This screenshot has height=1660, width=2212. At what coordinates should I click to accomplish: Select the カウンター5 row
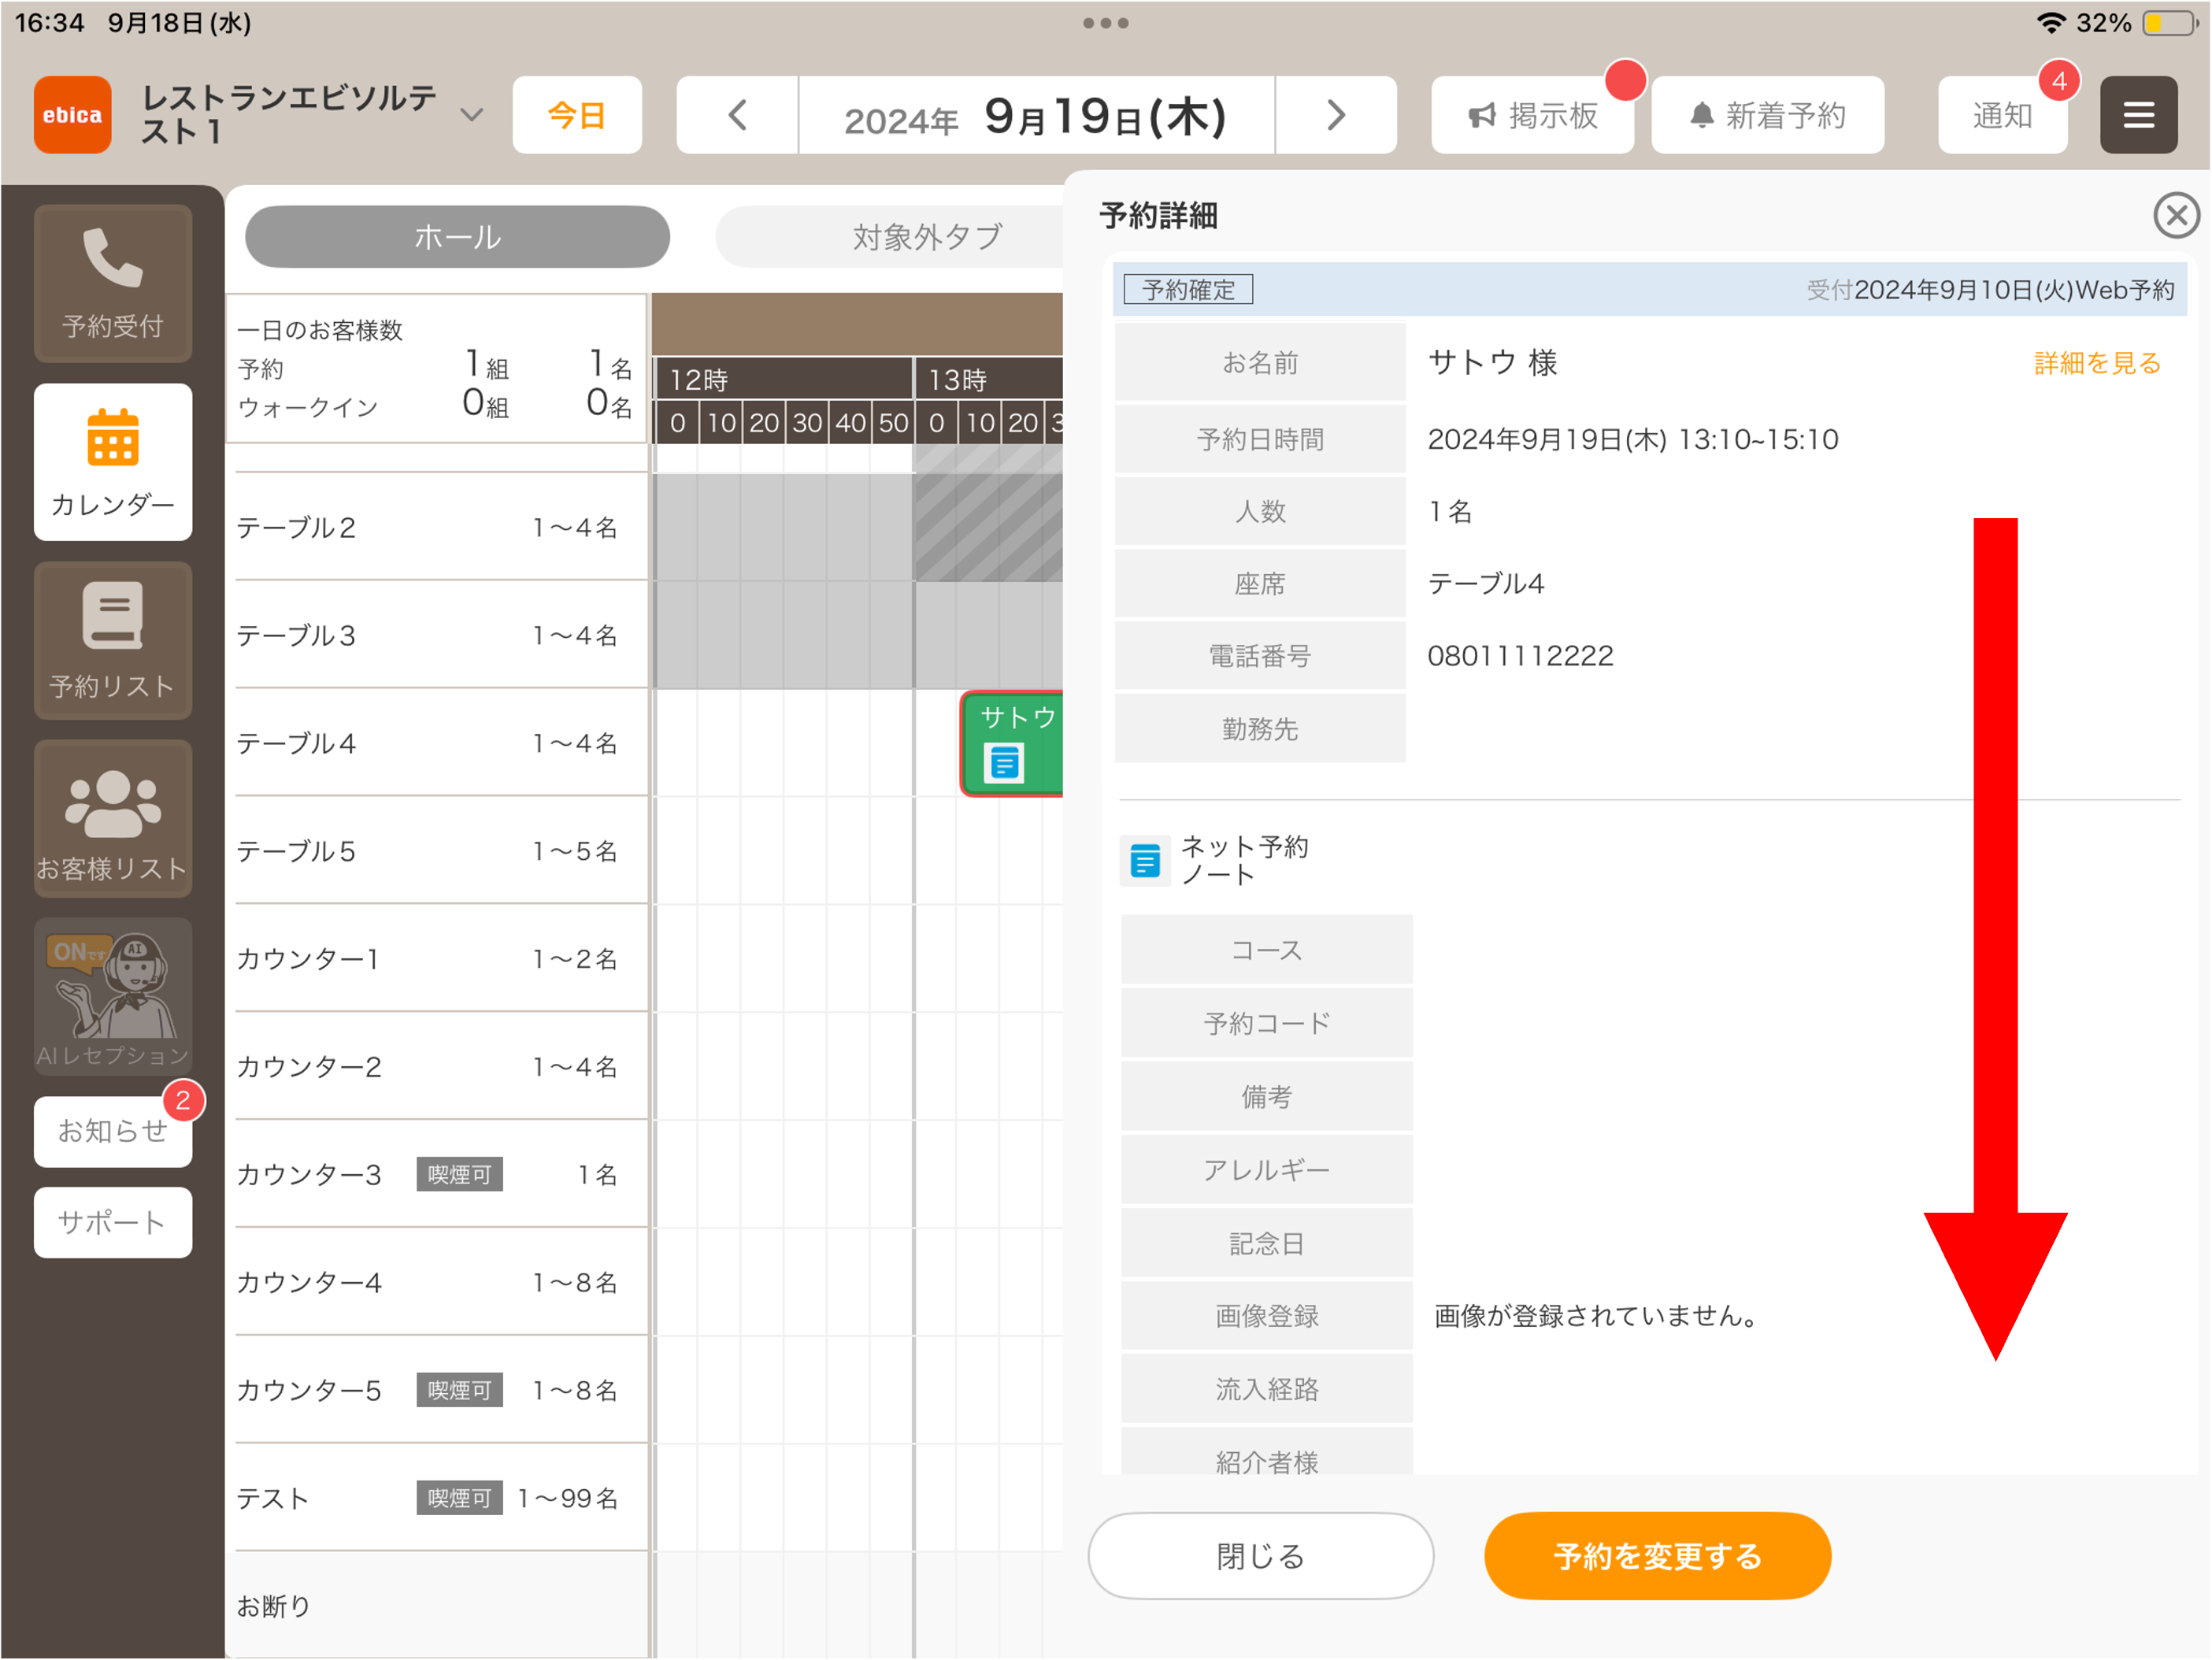441,1390
